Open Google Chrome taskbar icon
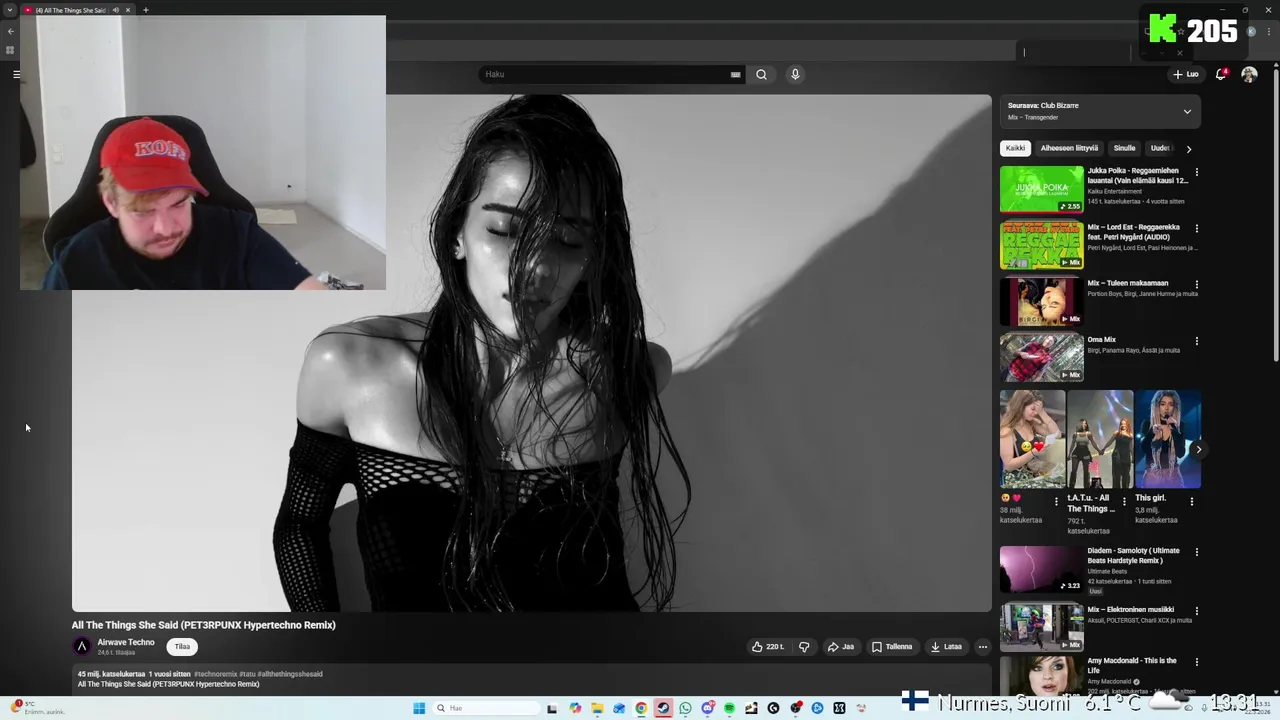1280x720 pixels. coord(641,708)
